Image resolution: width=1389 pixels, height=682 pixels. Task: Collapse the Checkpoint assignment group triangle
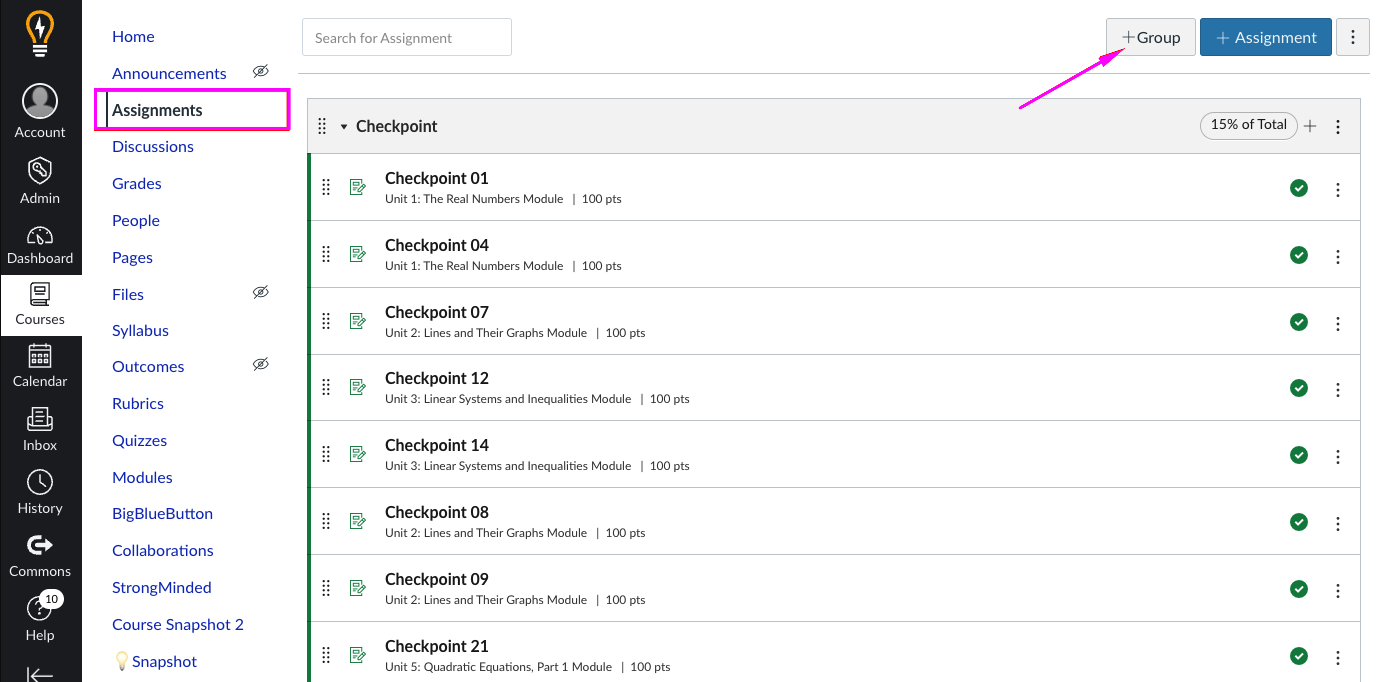point(344,127)
